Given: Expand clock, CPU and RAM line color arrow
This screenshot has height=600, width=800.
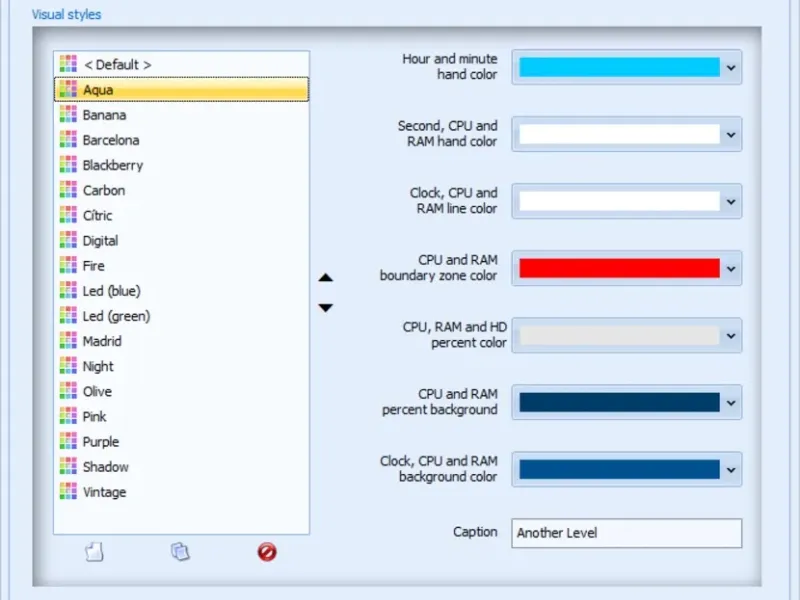Looking at the screenshot, I should [731, 202].
